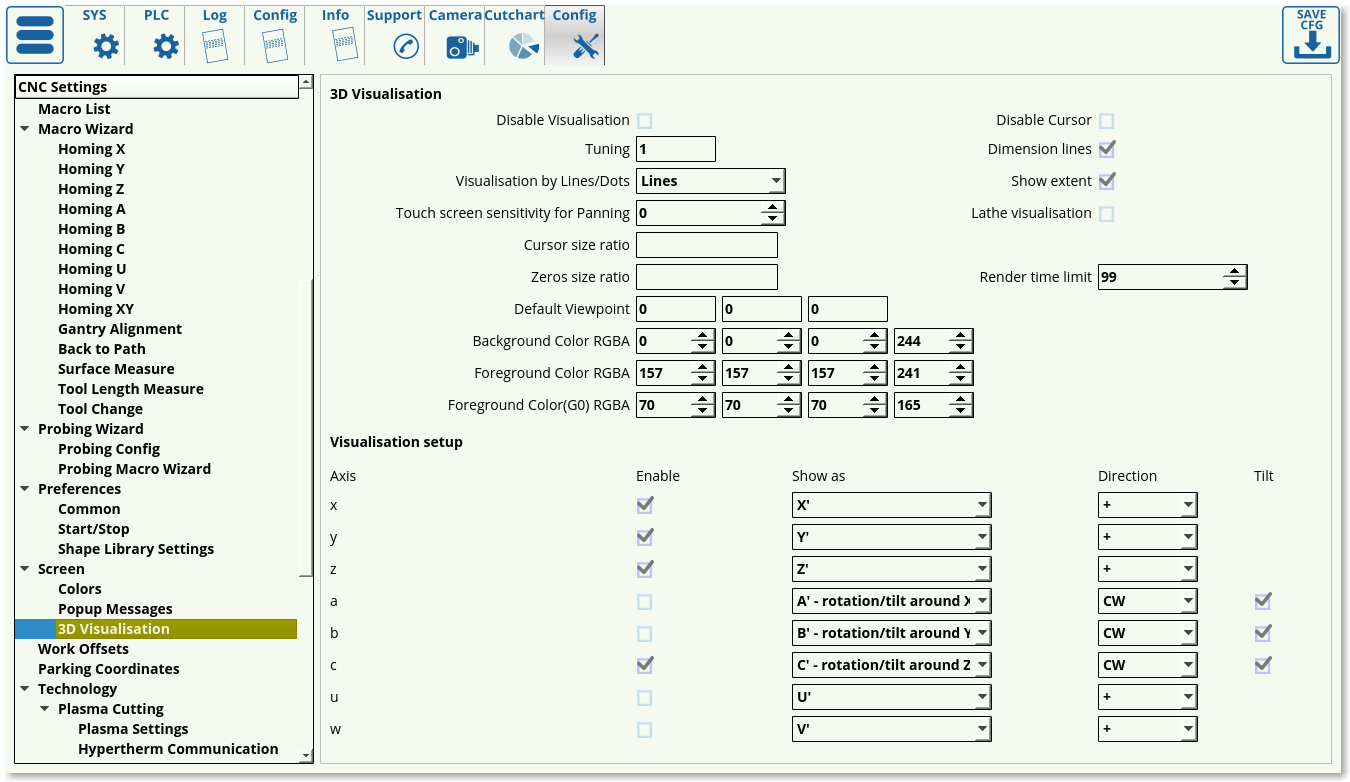The width and height of the screenshot is (1350, 782).
Task: Open the Log viewer icon
Action: pos(215,45)
